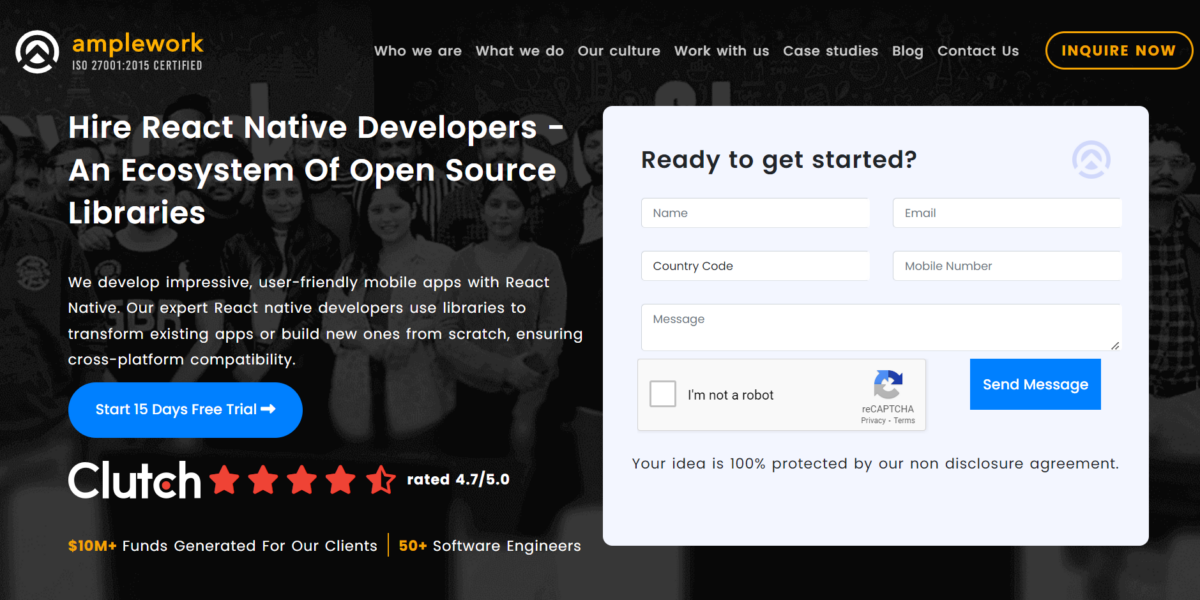Open the Blog page from the navigation
This screenshot has width=1200, height=600.
point(907,50)
